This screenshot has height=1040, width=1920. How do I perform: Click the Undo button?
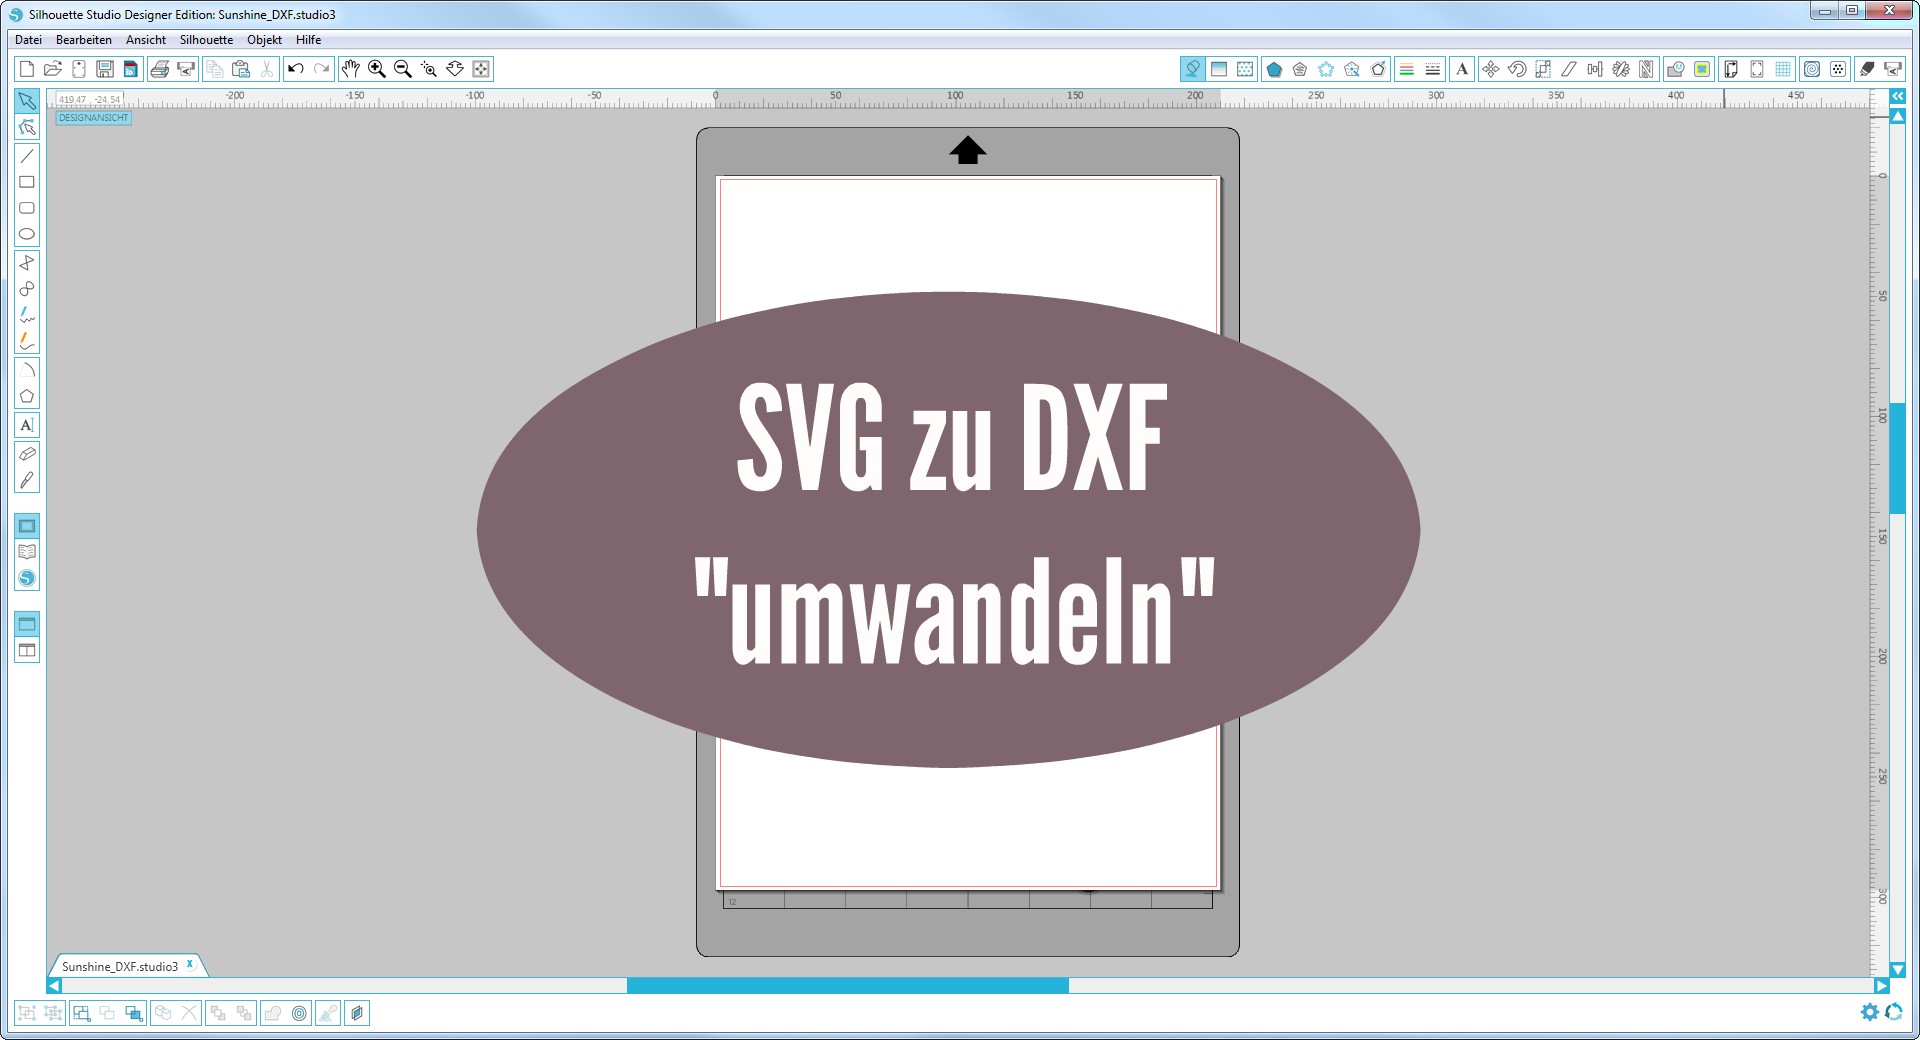click(x=295, y=69)
